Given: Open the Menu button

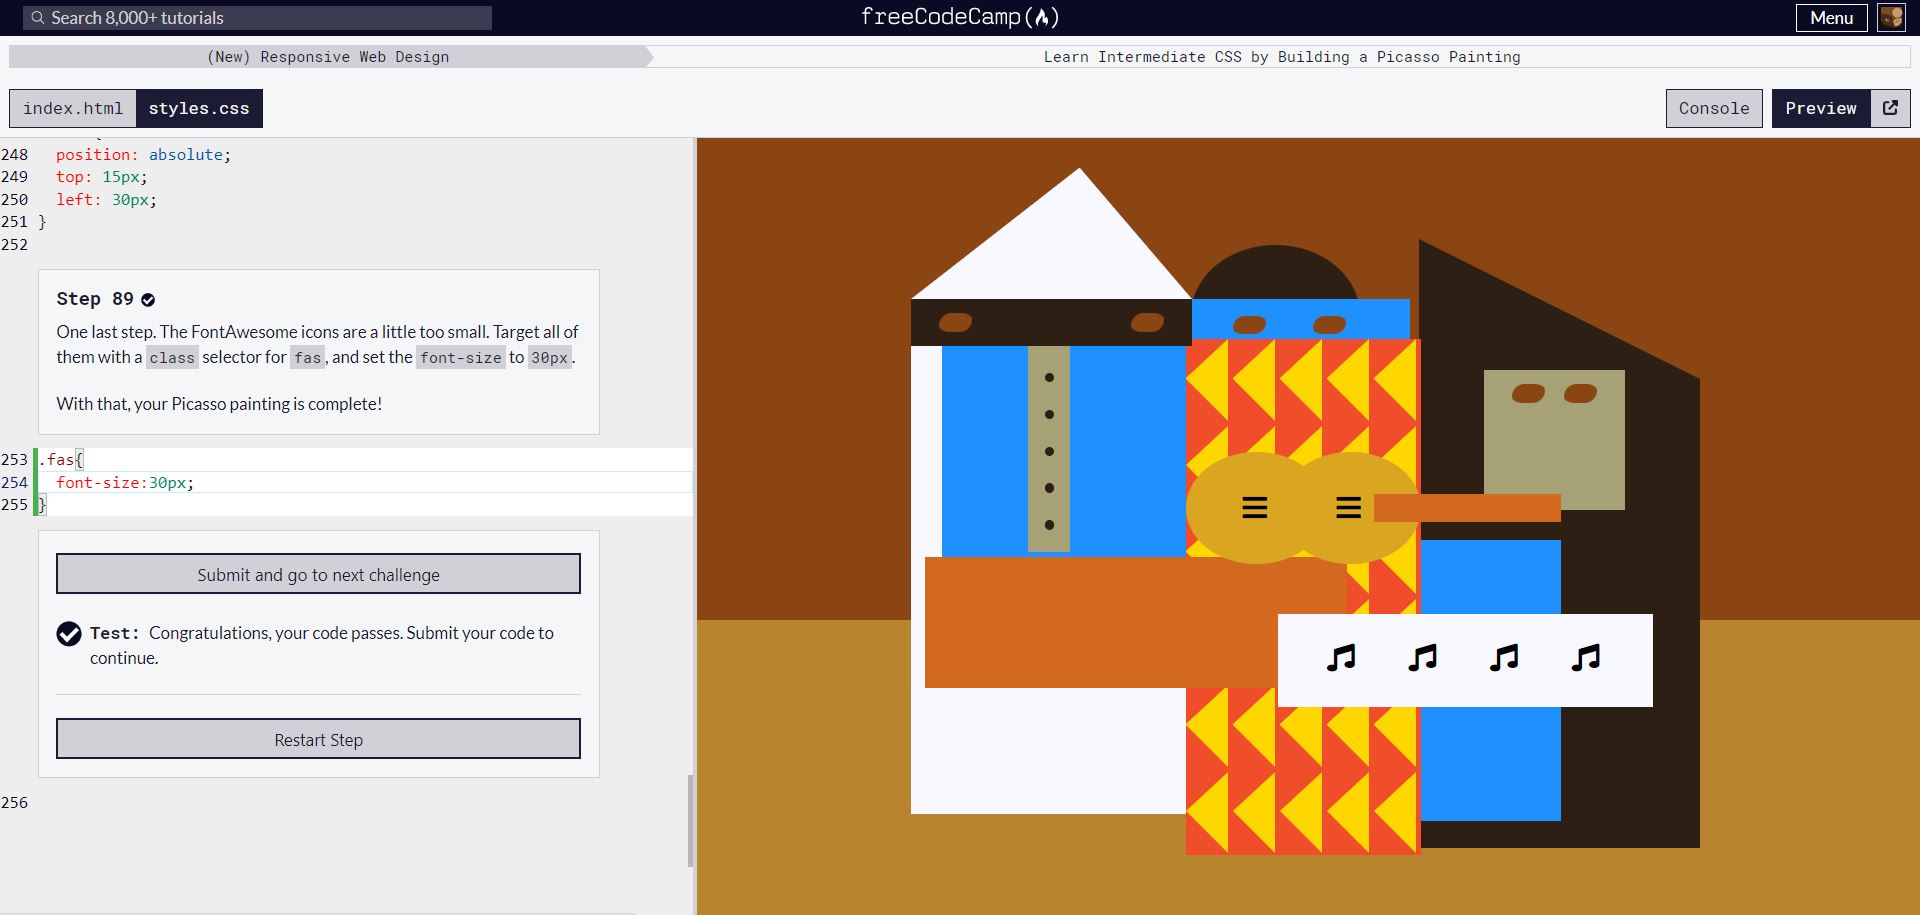Looking at the screenshot, I should 1831,18.
